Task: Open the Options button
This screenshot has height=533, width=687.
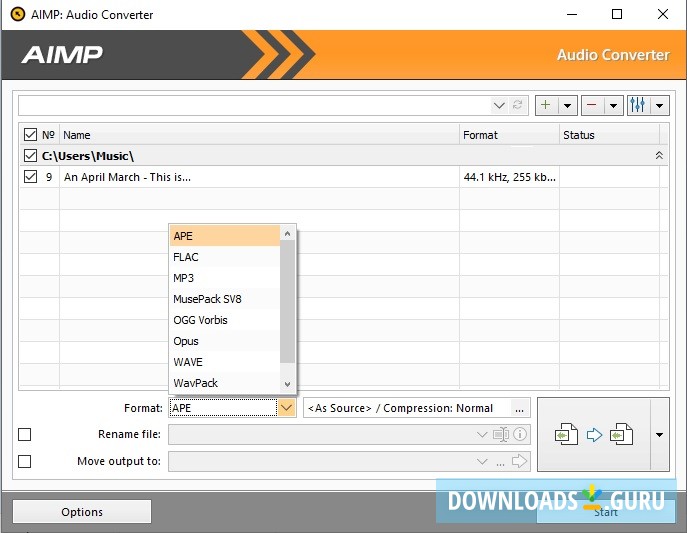Action: click(82, 512)
